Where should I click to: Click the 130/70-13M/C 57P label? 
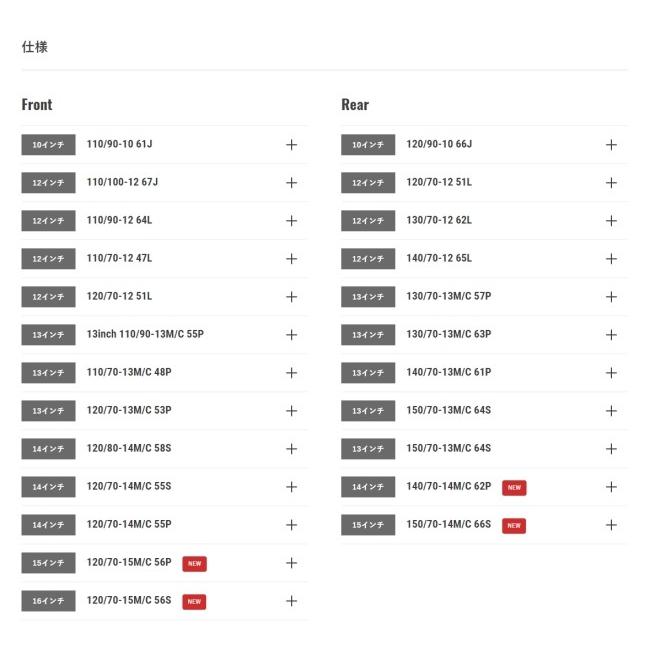click(x=449, y=297)
